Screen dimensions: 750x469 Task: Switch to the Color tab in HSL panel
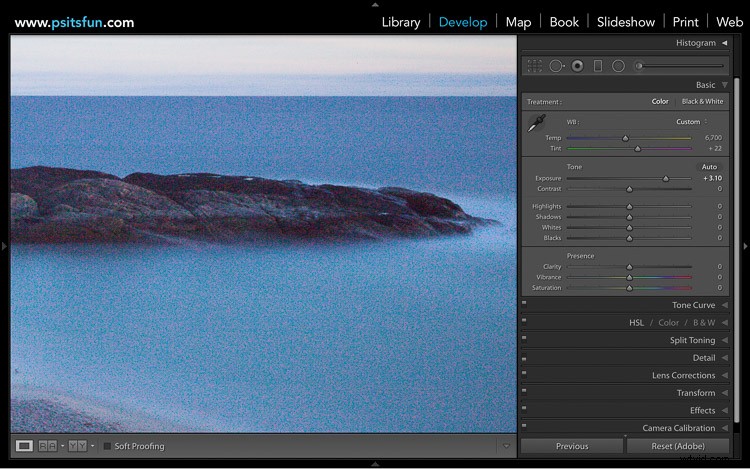(x=668, y=323)
